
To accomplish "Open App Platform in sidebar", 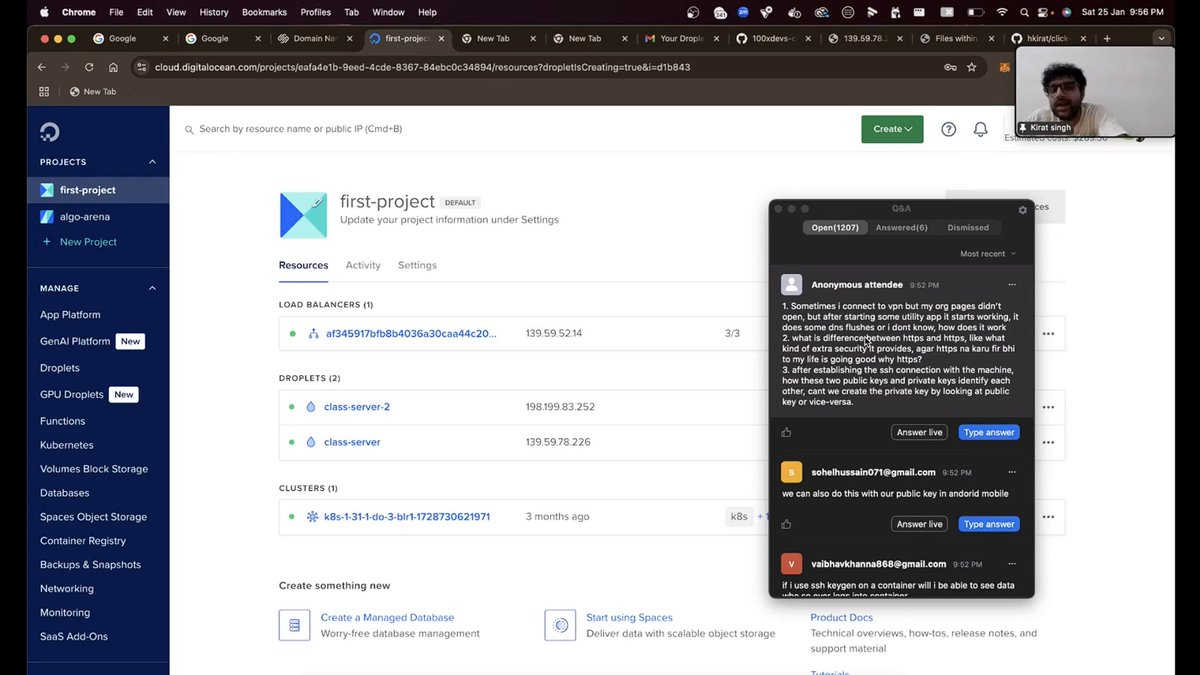I will coord(70,315).
